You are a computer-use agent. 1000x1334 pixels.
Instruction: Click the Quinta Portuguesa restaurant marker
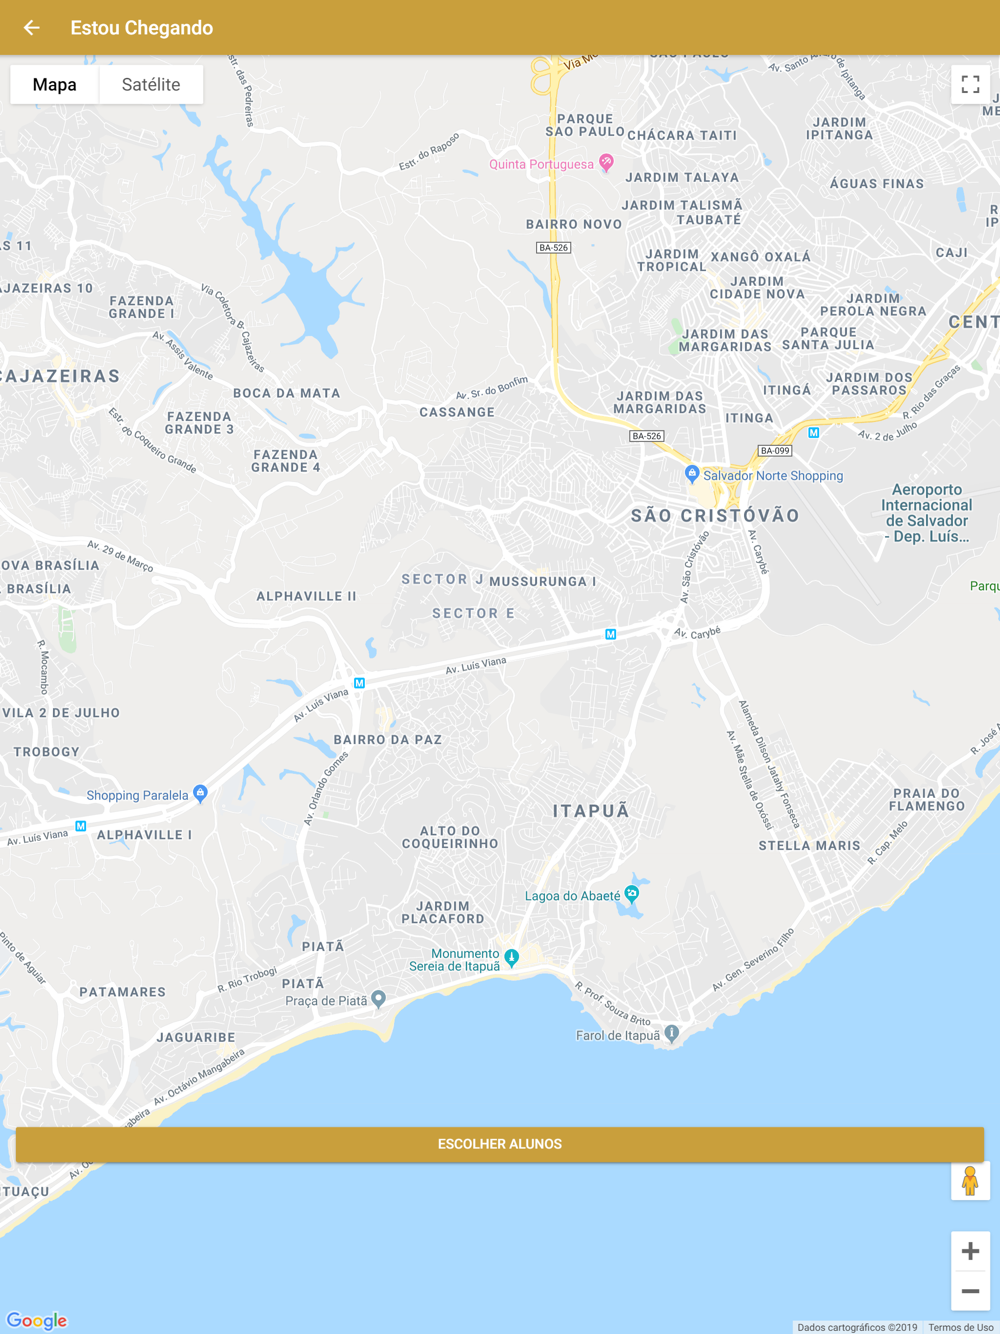(606, 163)
